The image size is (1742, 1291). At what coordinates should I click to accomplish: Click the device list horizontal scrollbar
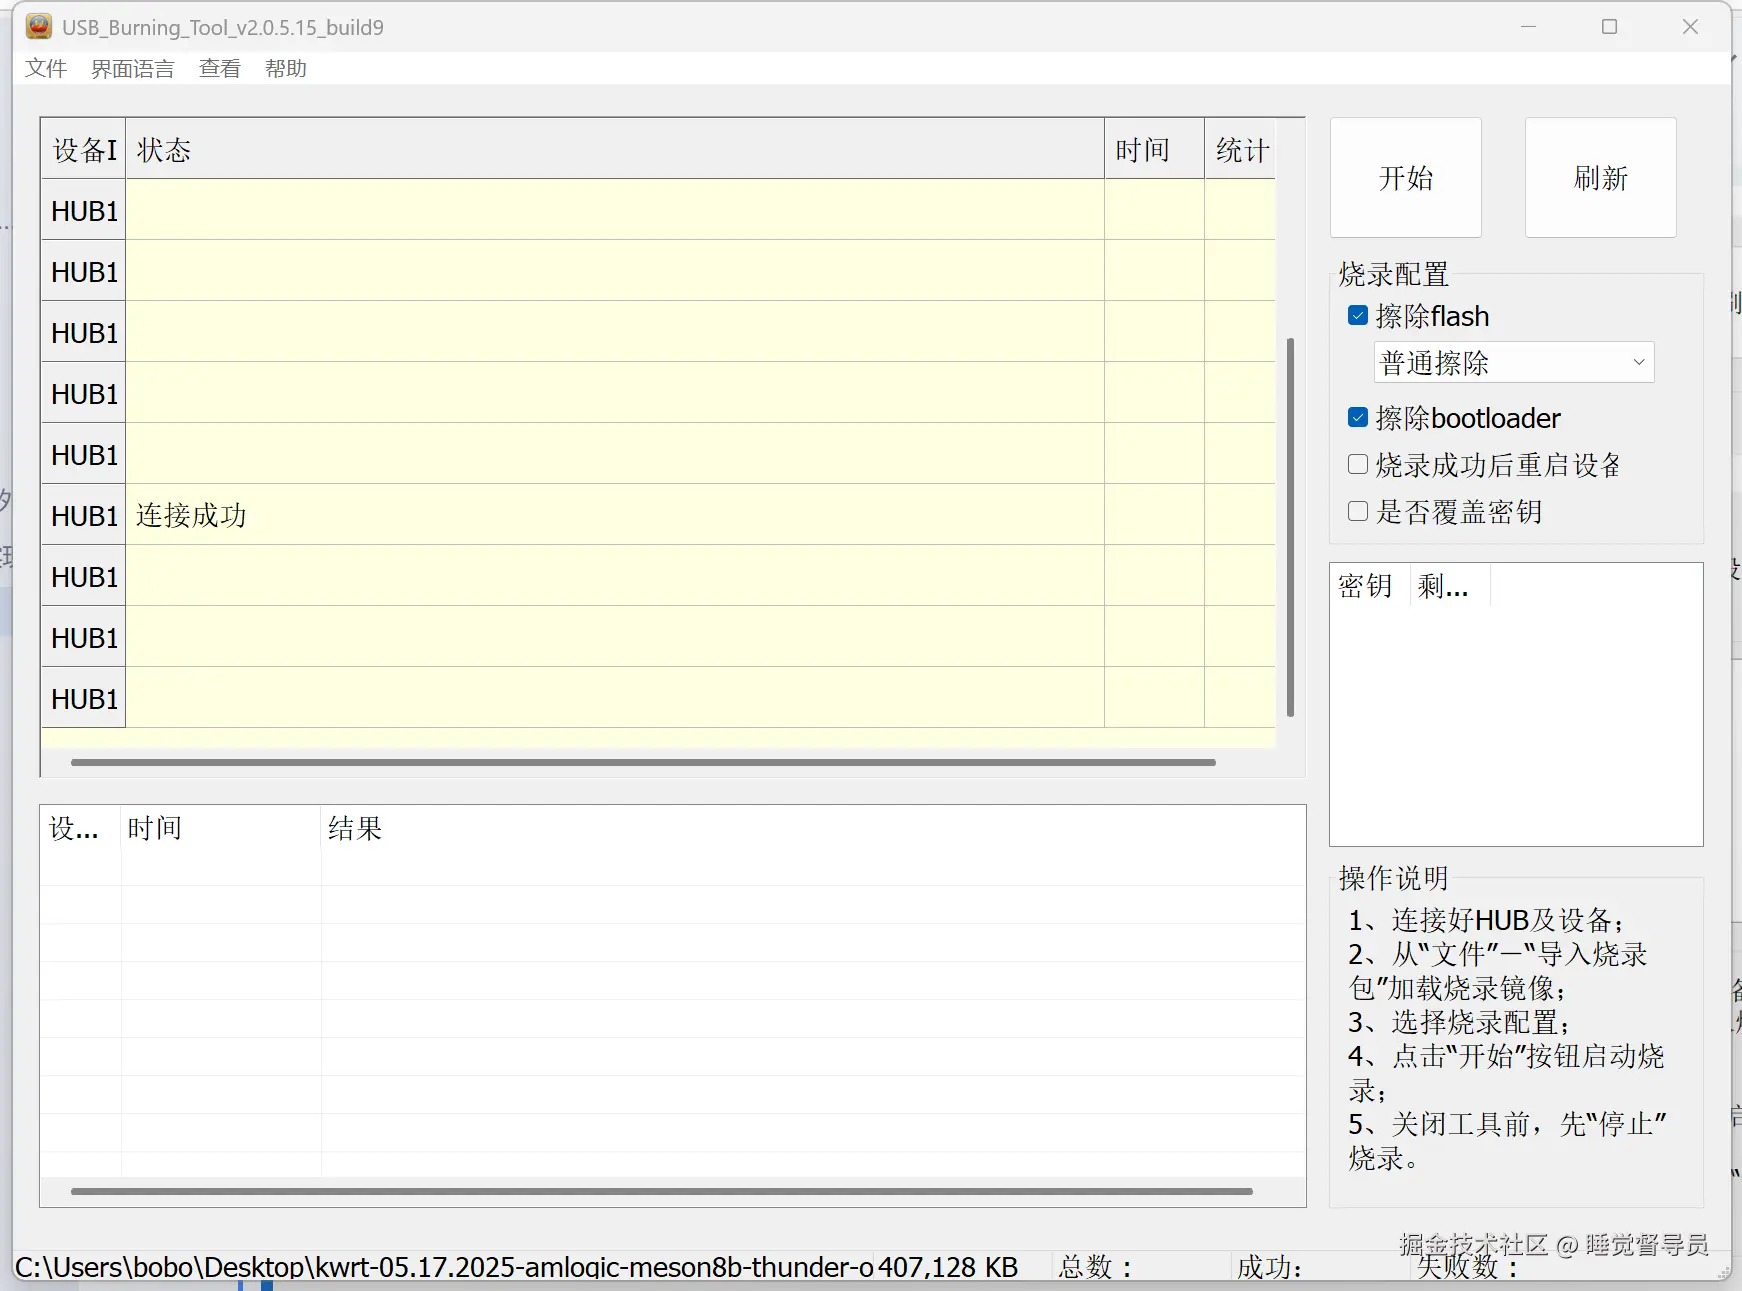coord(643,762)
